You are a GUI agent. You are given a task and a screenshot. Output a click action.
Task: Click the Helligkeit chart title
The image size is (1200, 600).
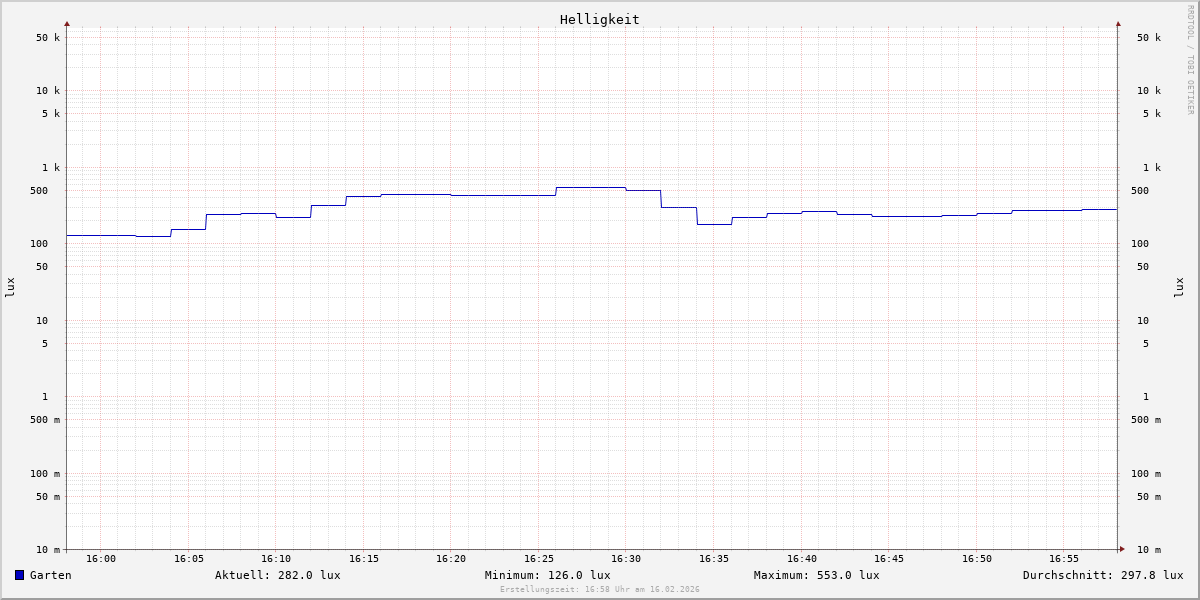pos(599,19)
